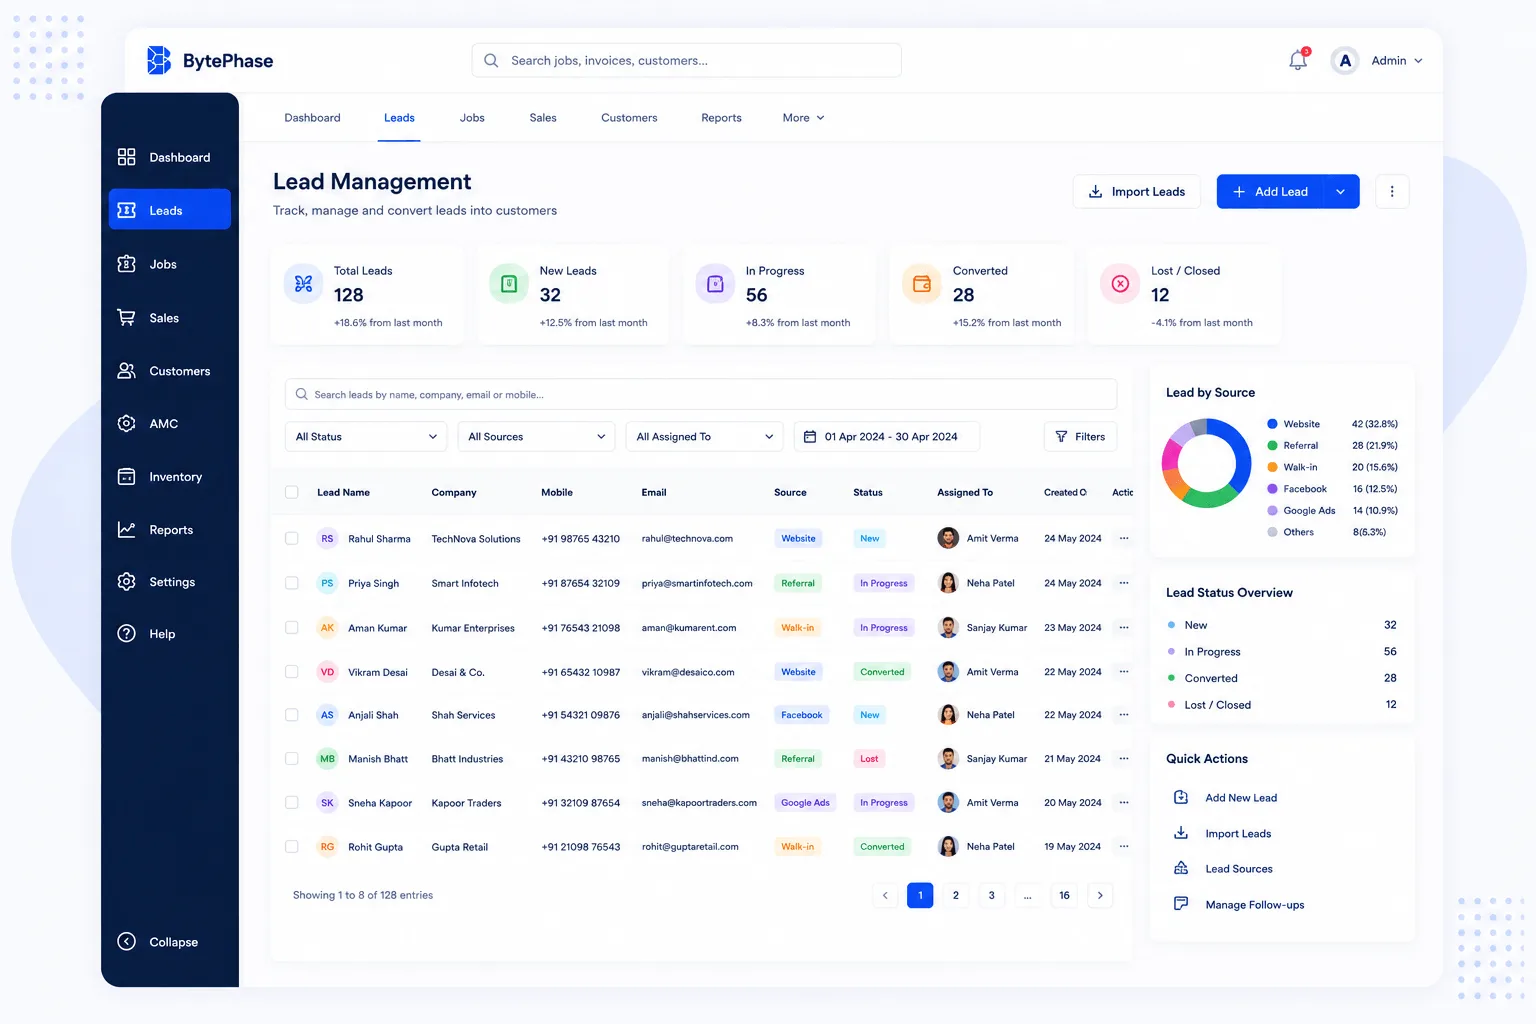The width and height of the screenshot is (1536, 1024).
Task: Open row actions for Rohit Gupta
Action: point(1124,846)
